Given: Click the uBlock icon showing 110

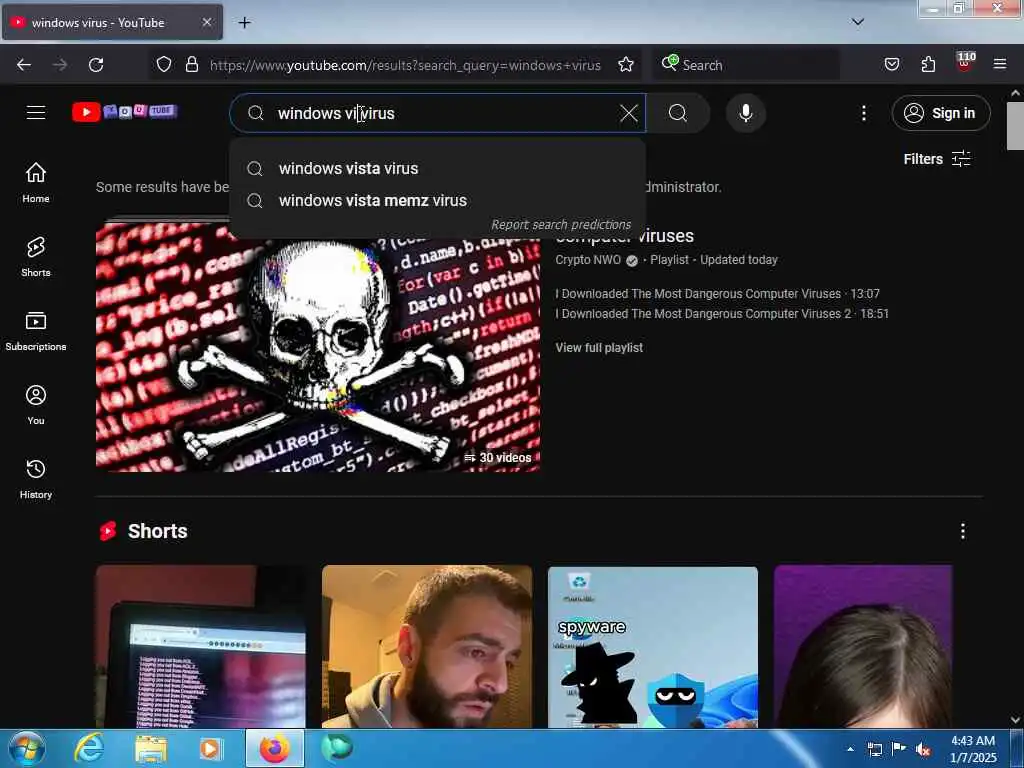Looking at the screenshot, I should [x=965, y=63].
